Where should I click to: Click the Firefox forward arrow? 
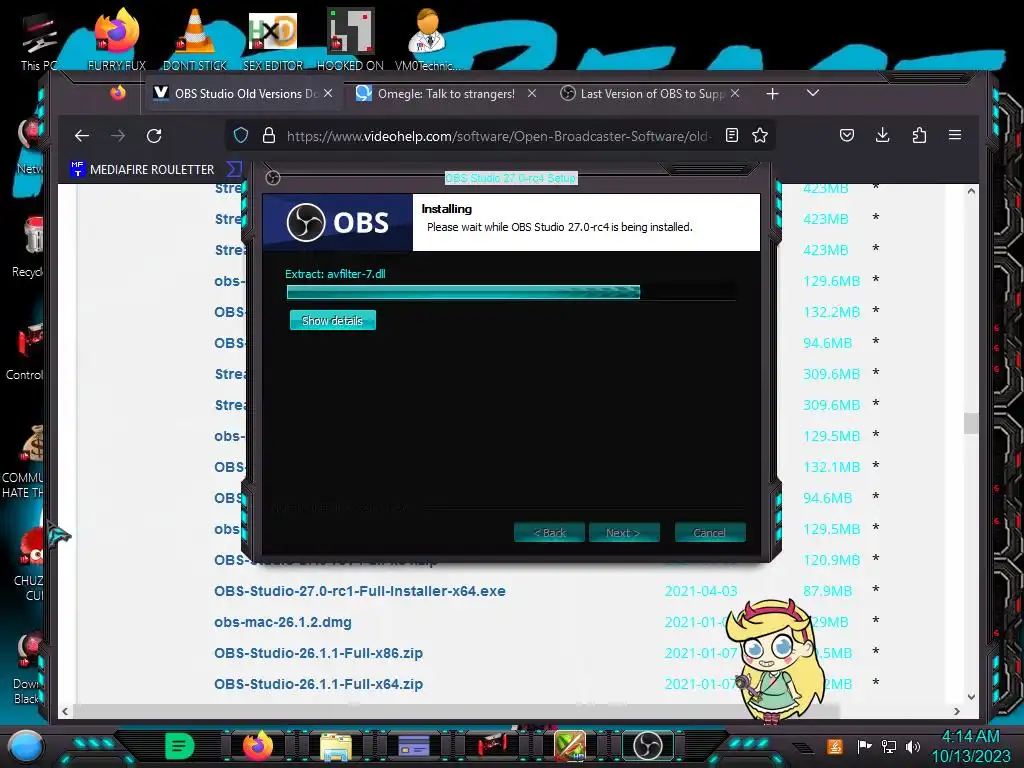point(118,136)
